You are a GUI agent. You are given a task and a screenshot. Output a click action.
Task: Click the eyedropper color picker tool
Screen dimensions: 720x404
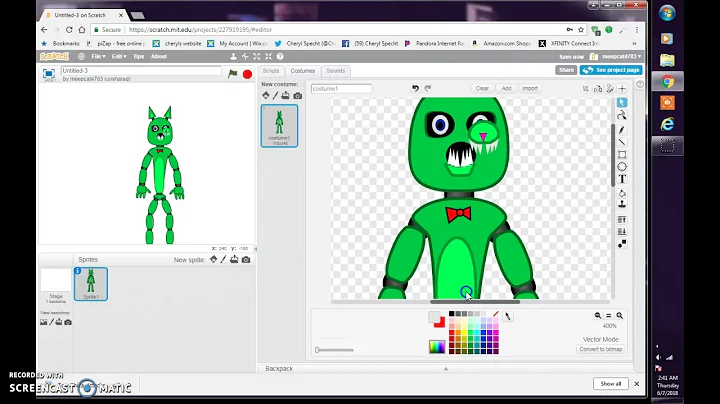[507, 316]
